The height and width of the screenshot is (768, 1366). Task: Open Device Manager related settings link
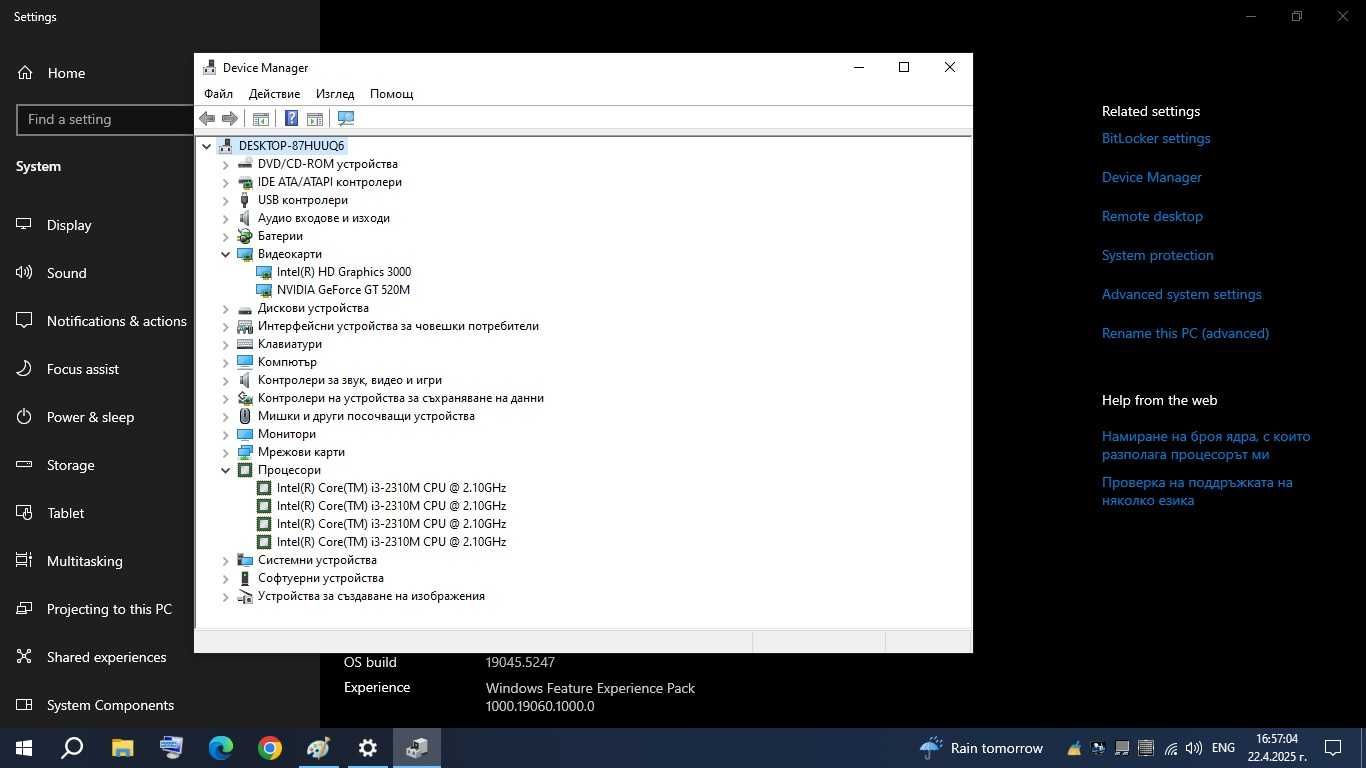point(1152,178)
